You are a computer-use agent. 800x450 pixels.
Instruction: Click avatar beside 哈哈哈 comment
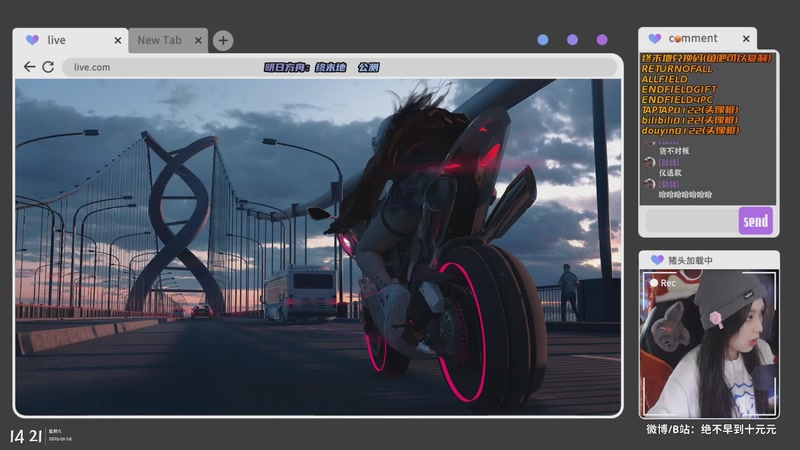click(649, 184)
